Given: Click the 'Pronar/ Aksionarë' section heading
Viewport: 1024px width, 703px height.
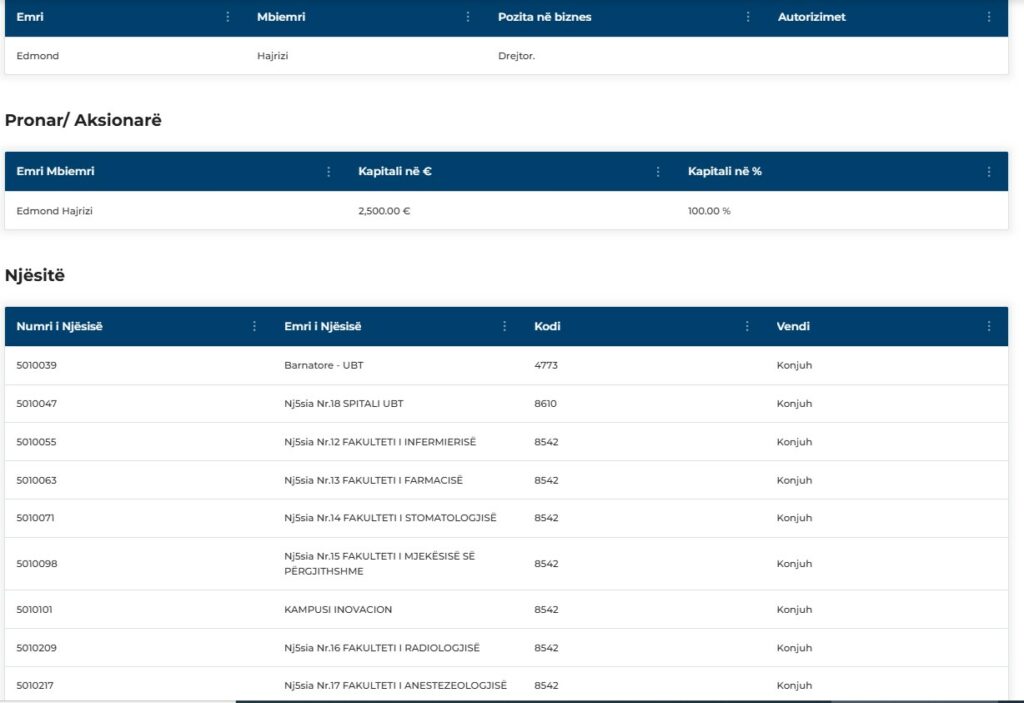Looking at the screenshot, I should pyautogui.click(x=83, y=120).
